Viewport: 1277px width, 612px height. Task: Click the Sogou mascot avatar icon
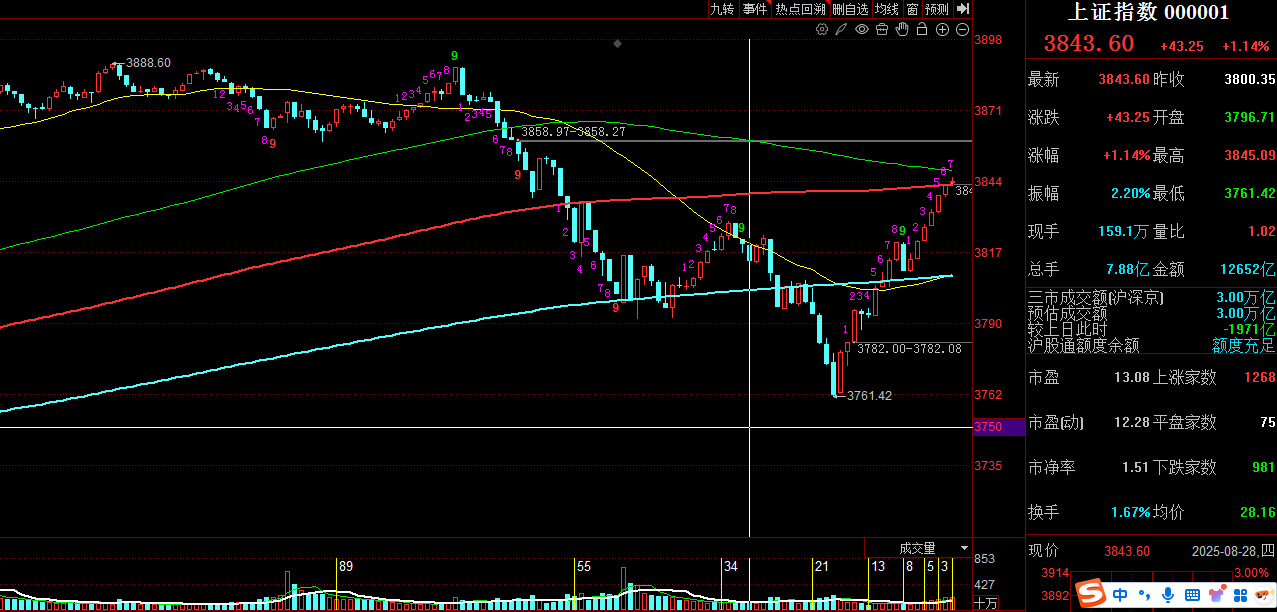[1265, 594]
